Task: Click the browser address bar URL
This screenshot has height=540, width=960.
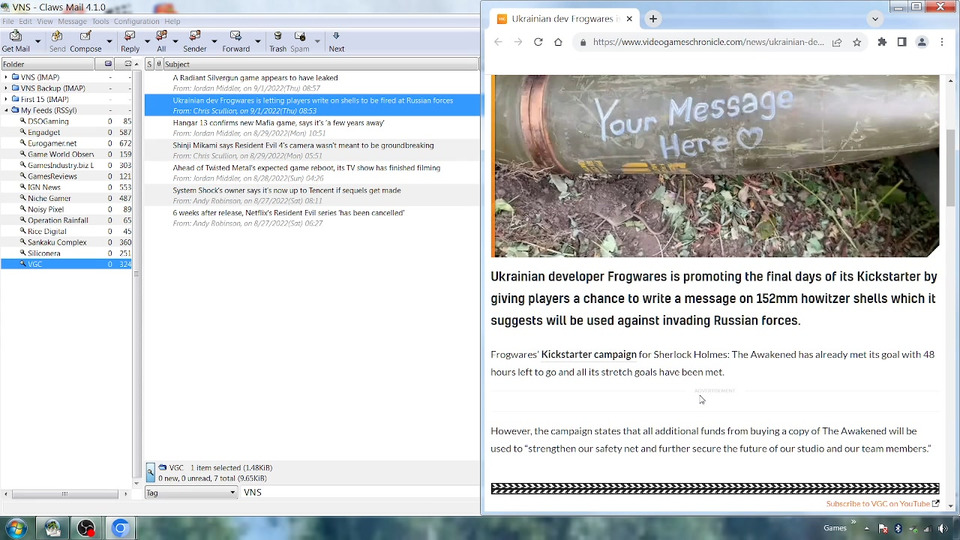Action: [x=708, y=42]
